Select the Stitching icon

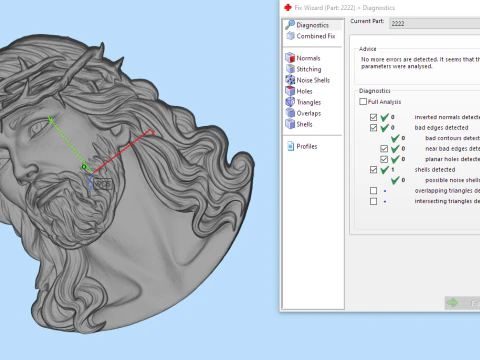click(290, 69)
